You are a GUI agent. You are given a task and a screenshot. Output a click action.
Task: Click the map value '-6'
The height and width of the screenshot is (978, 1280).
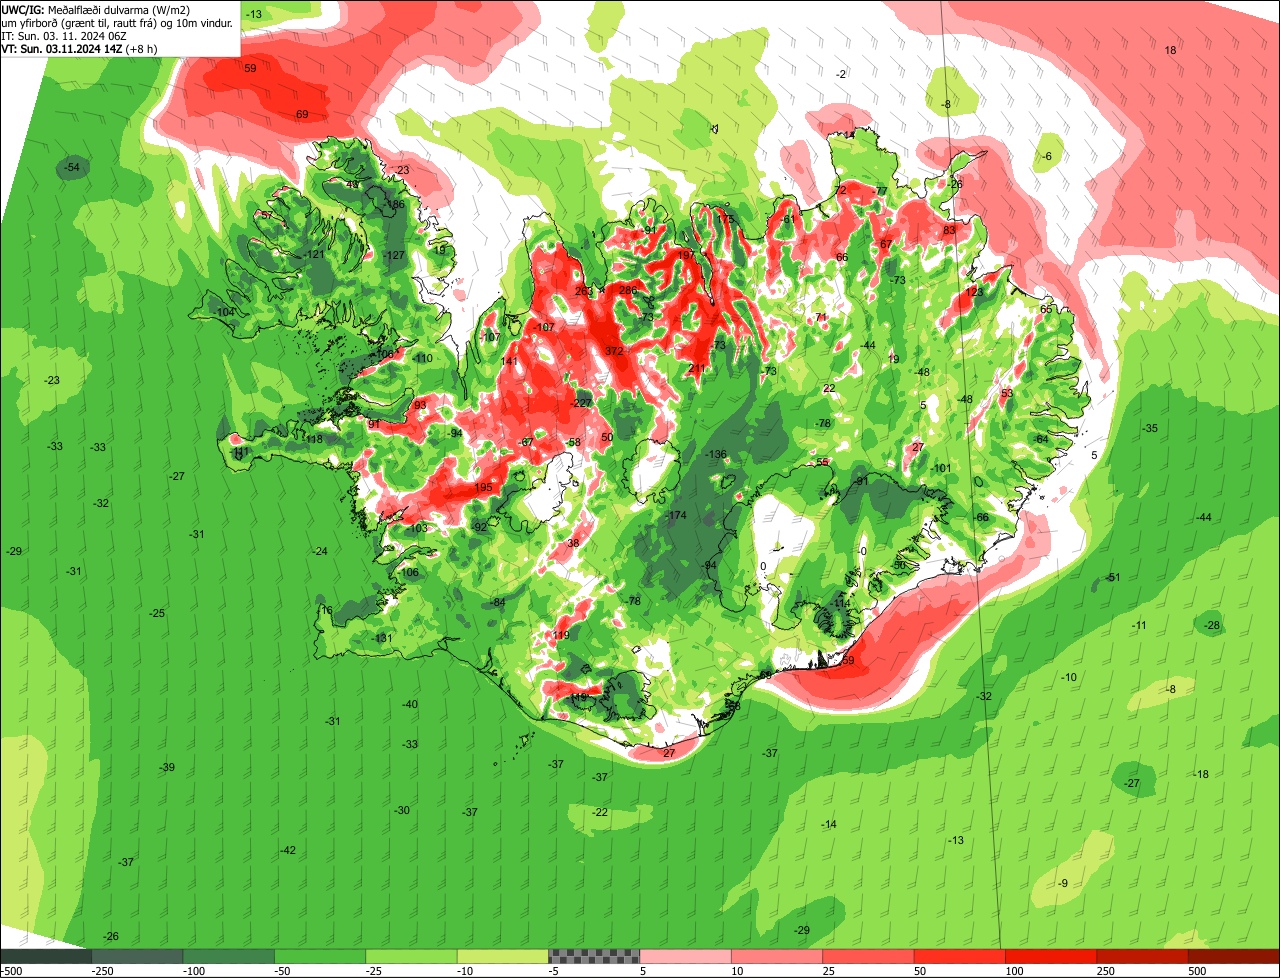(x=1047, y=156)
